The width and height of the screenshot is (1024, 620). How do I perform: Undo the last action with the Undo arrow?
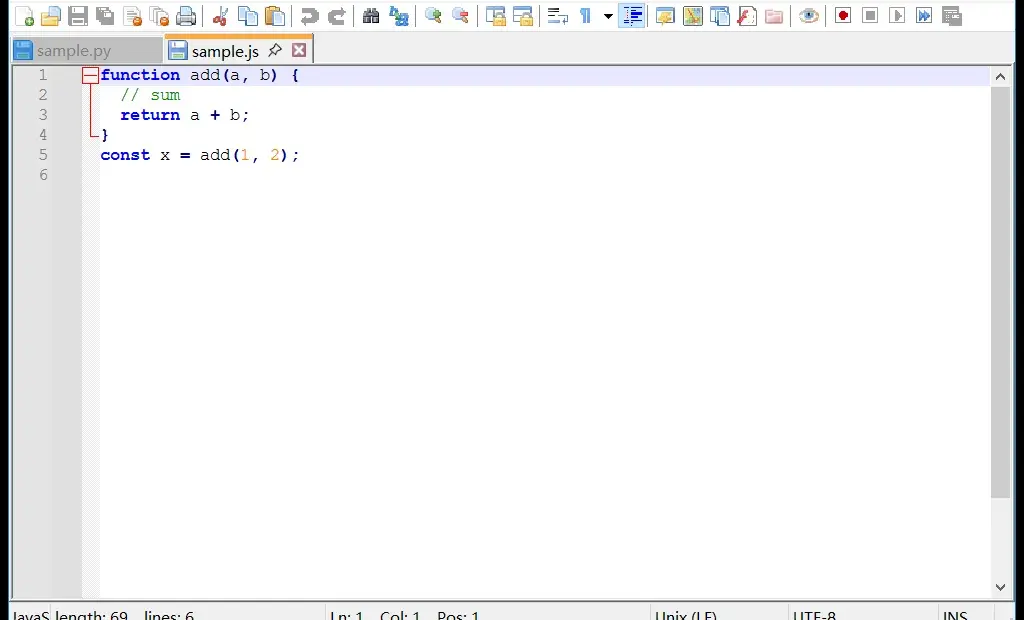309,16
